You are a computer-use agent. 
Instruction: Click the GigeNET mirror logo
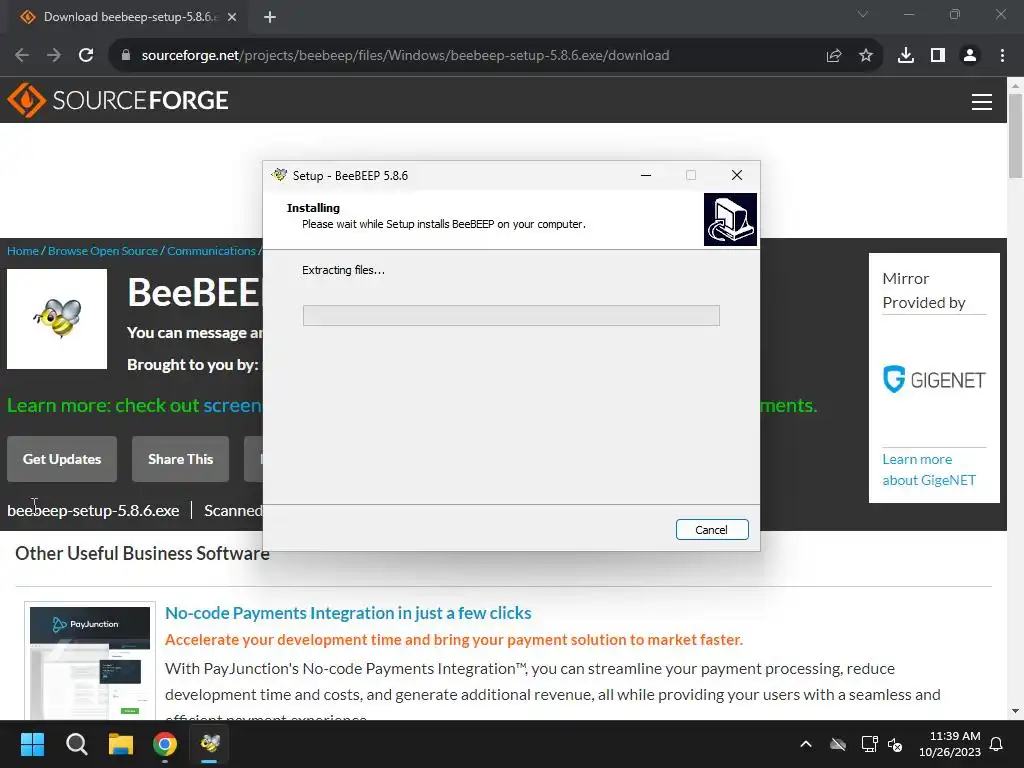click(934, 379)
